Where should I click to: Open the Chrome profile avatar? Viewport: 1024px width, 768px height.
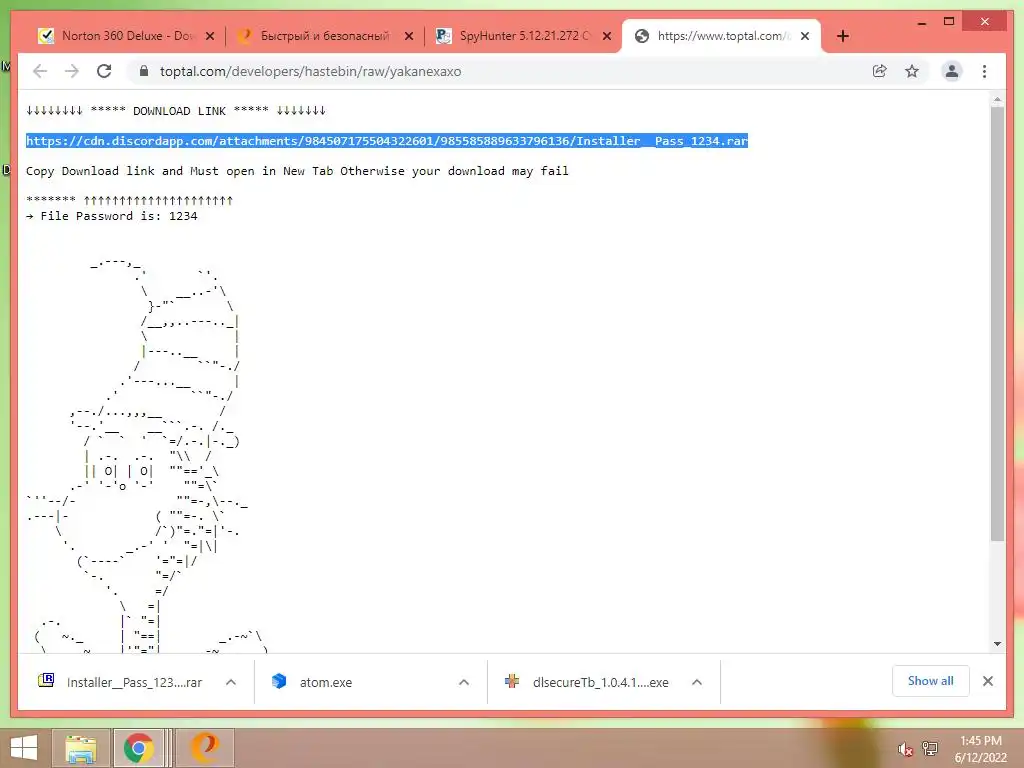pos(952,71)
